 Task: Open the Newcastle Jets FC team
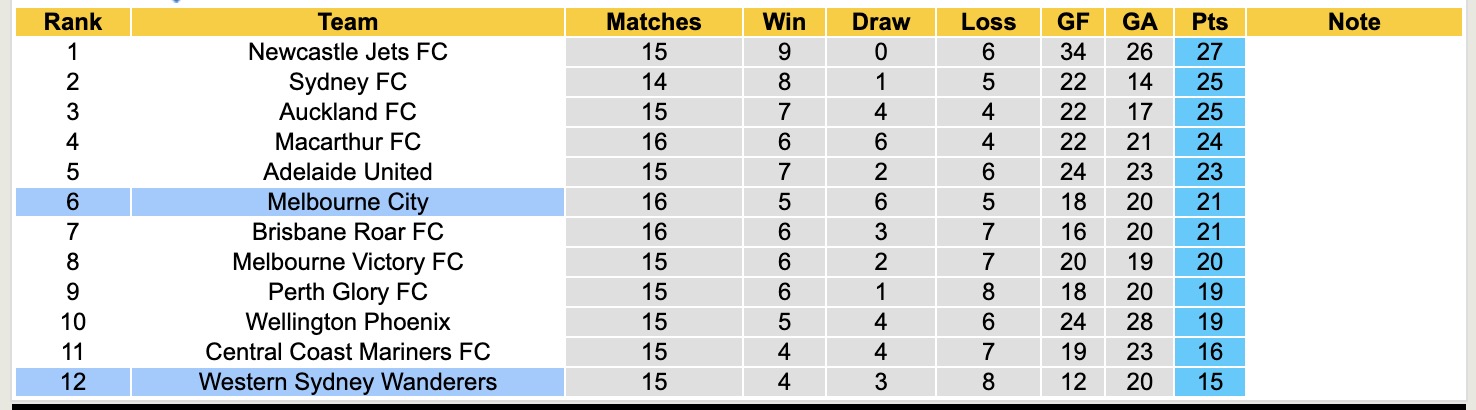point(347,52)
